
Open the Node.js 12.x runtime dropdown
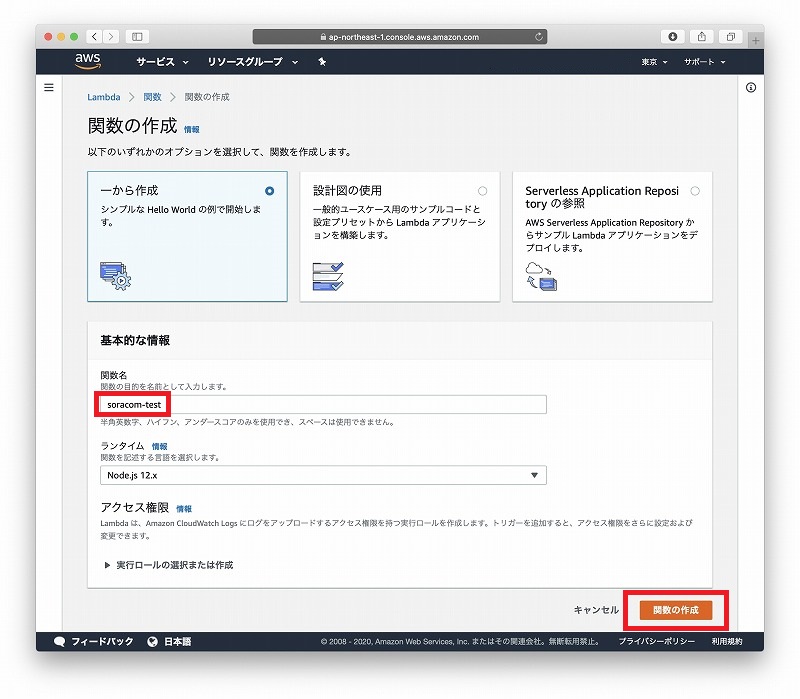click(323, 475)
